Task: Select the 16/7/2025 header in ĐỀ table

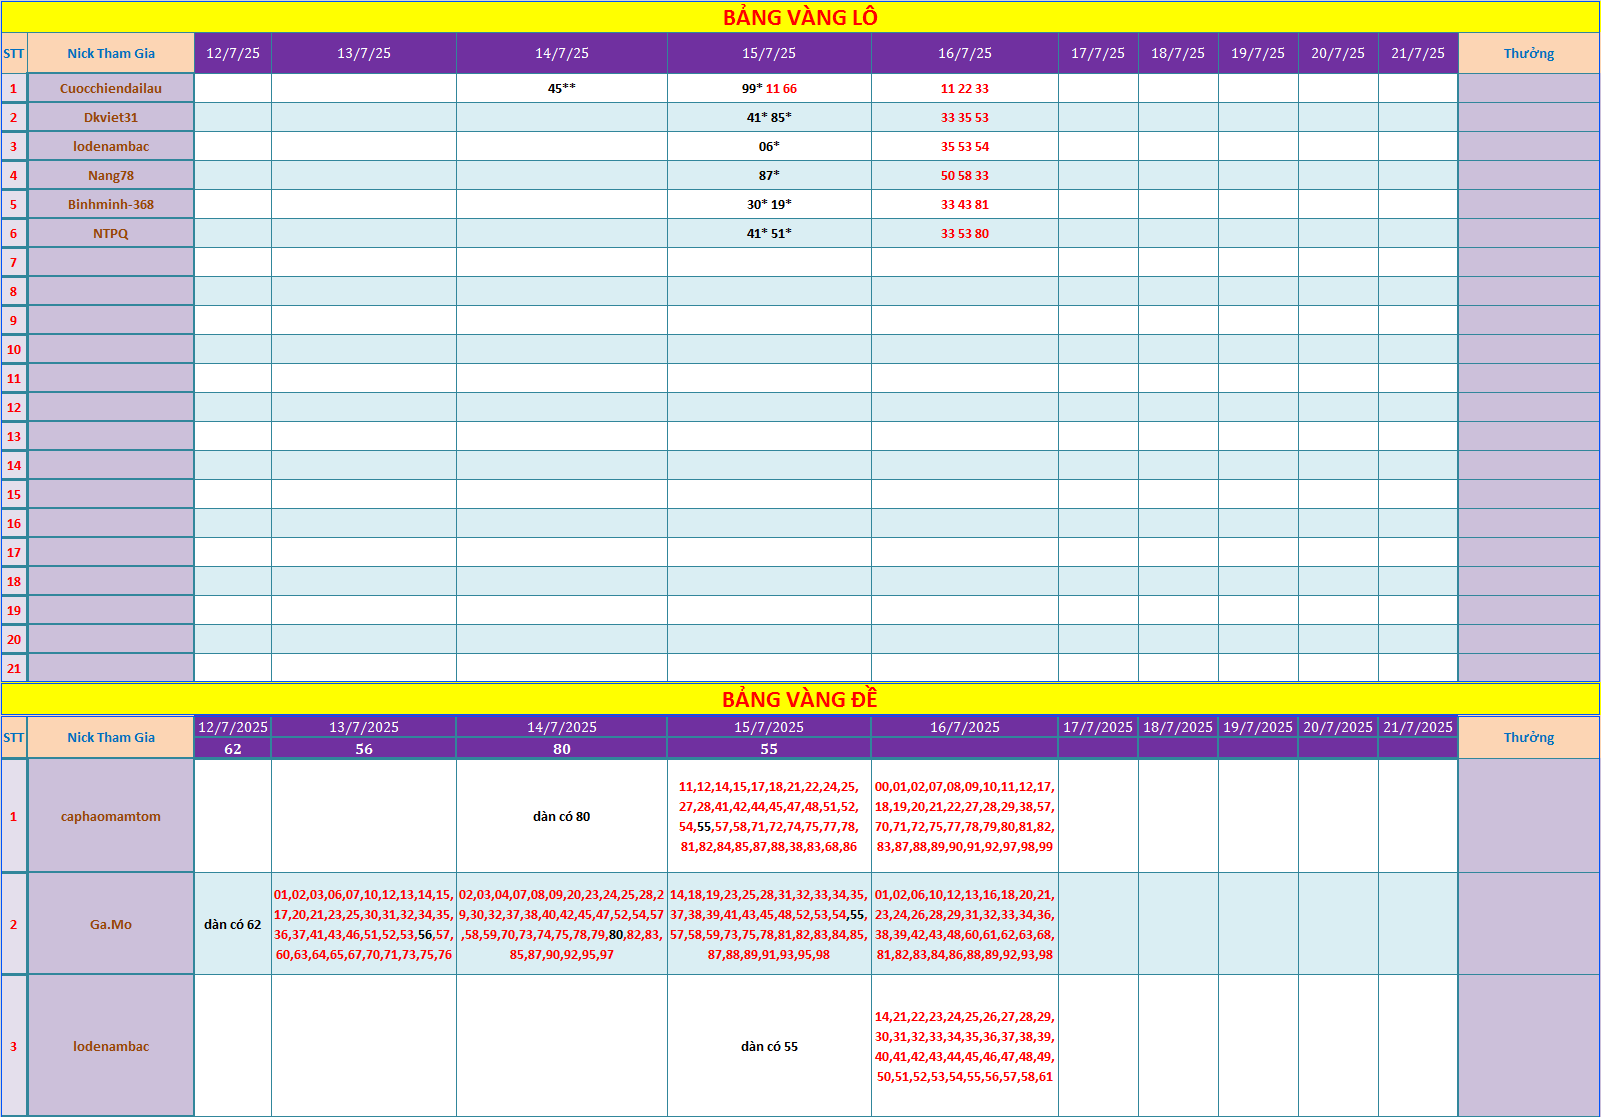Action: pyautogui.click(x=965, y=727)
